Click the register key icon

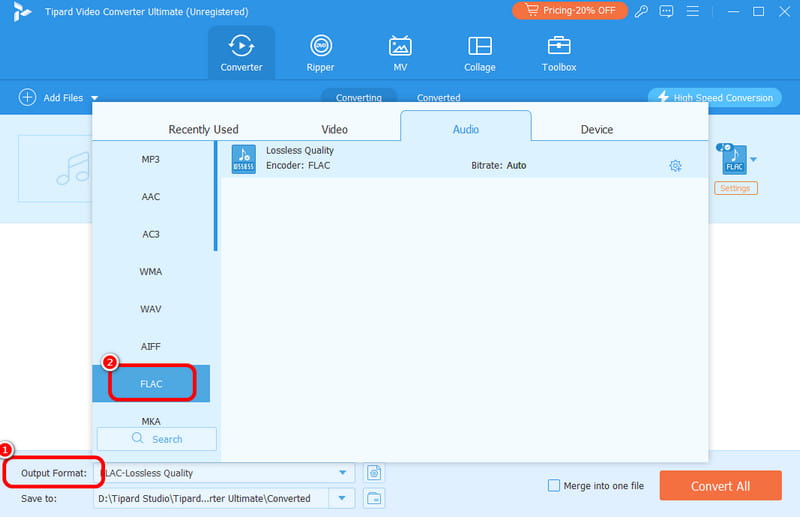641,11
